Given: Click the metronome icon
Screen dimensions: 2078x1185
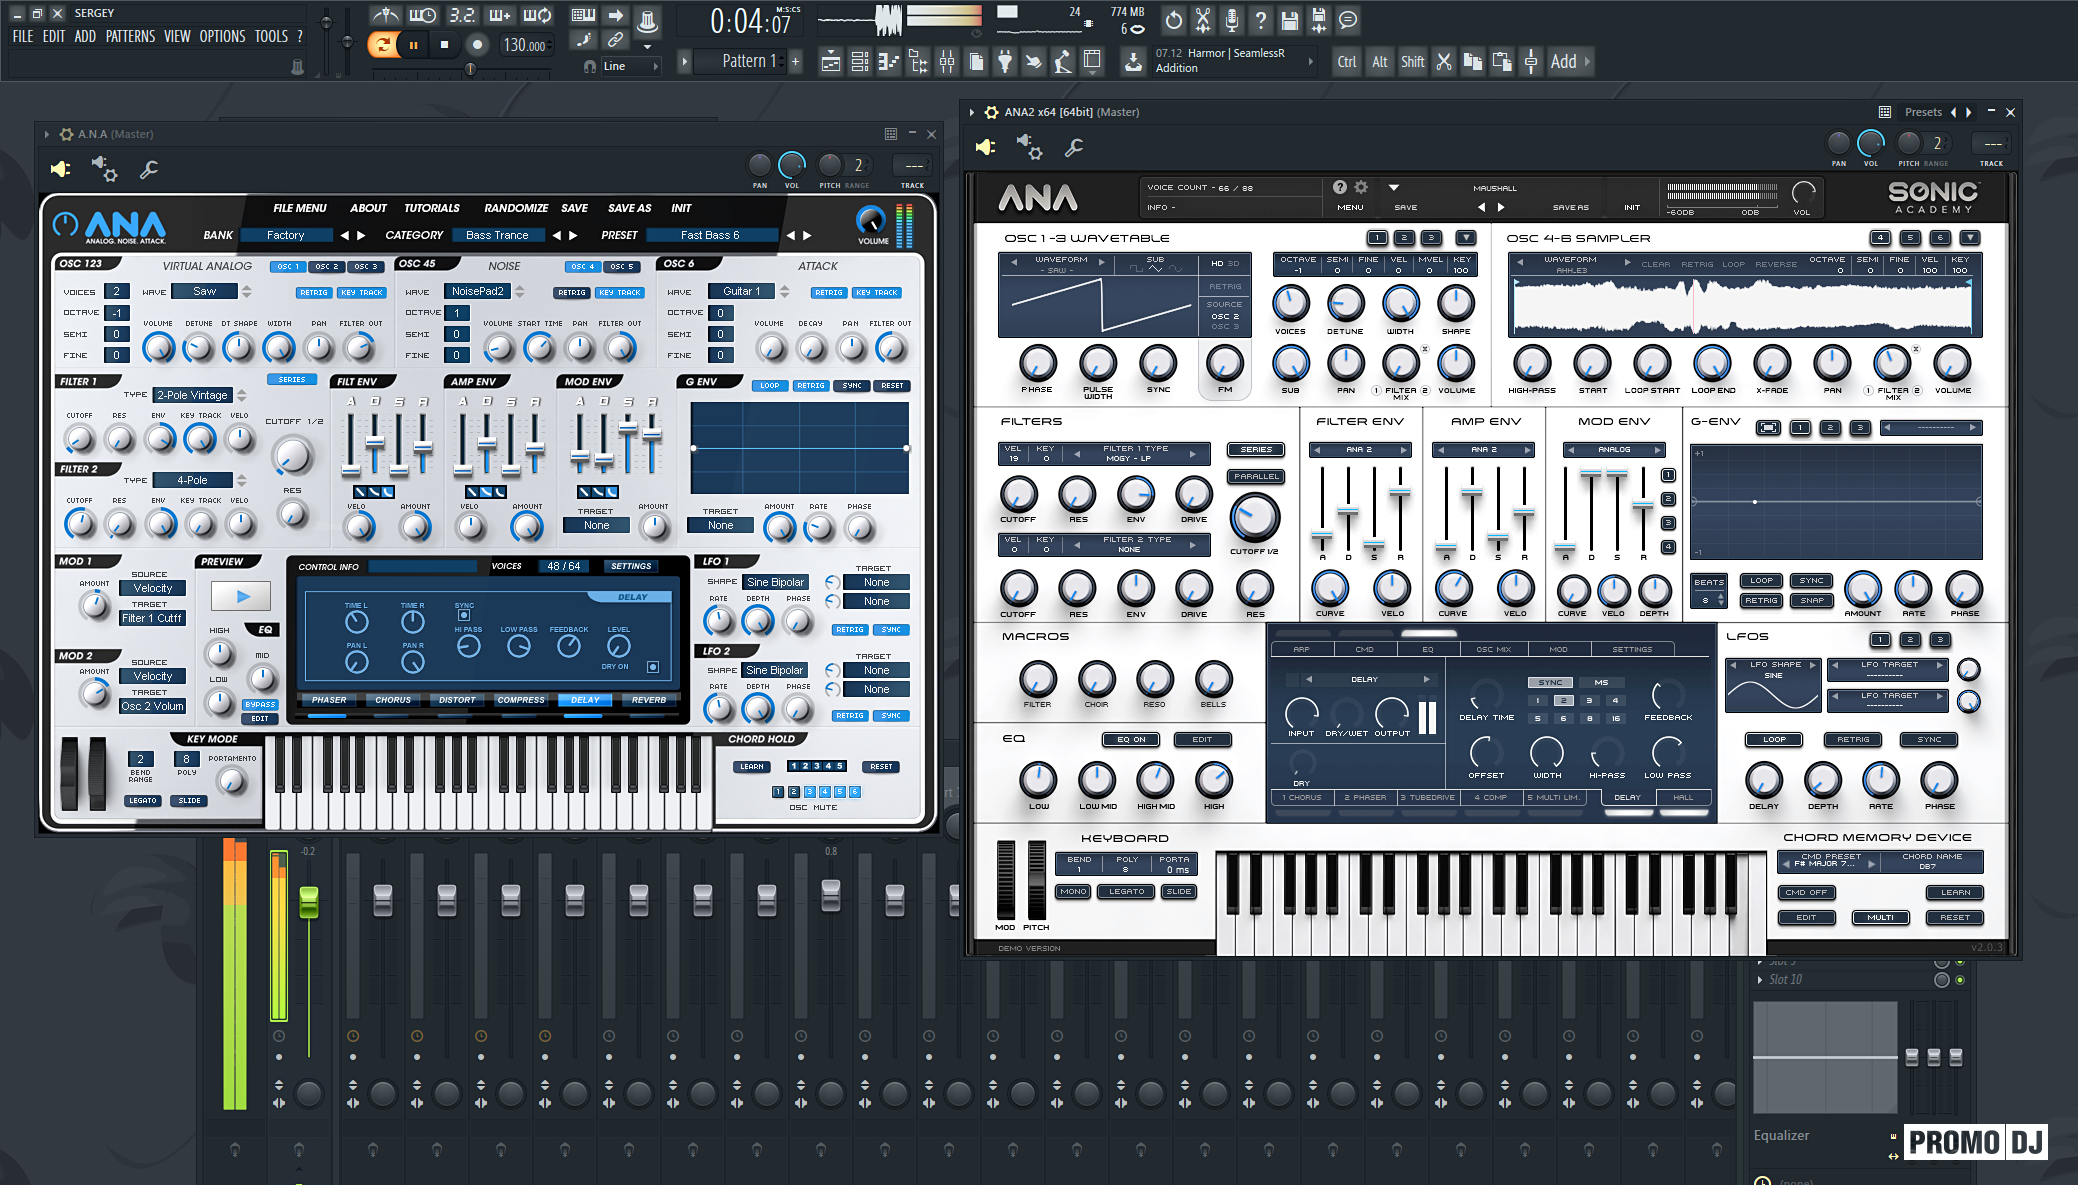Looking at the screenshot, I should coord(385,16).
